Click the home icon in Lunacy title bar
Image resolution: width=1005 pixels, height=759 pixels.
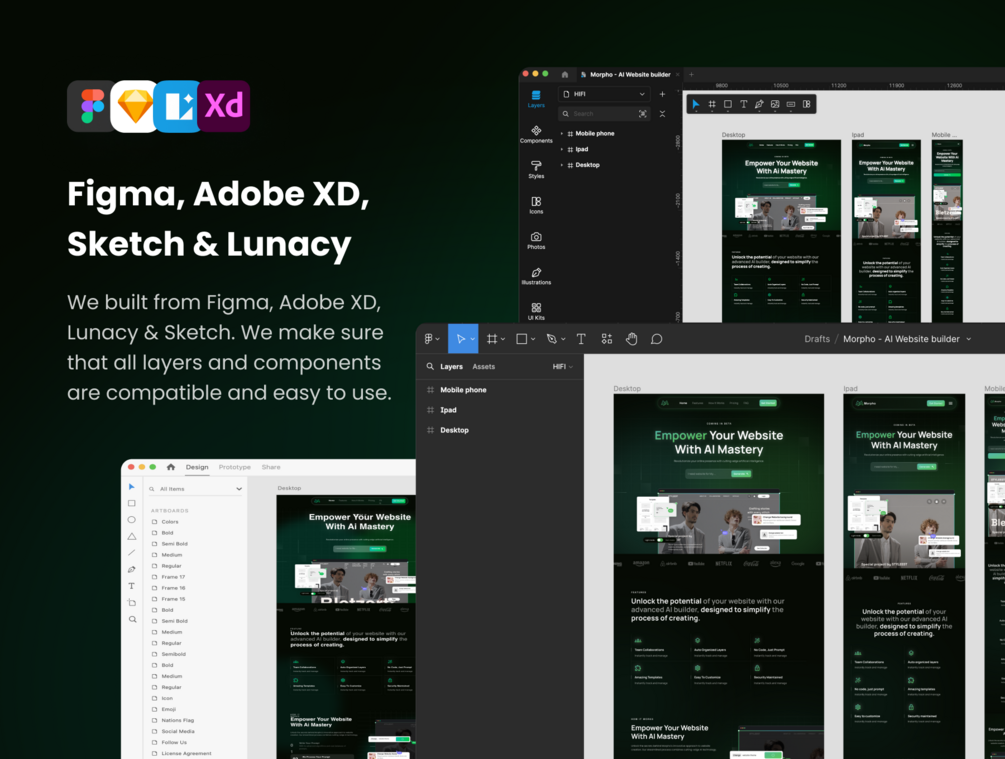coord(565,74)
